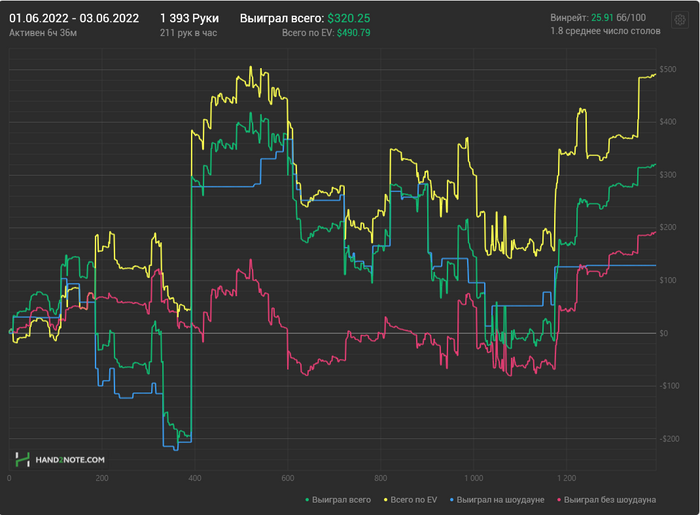The image size is (700, 515).
Task: Click the 200 x-axis label
Action: coord(102,478)
